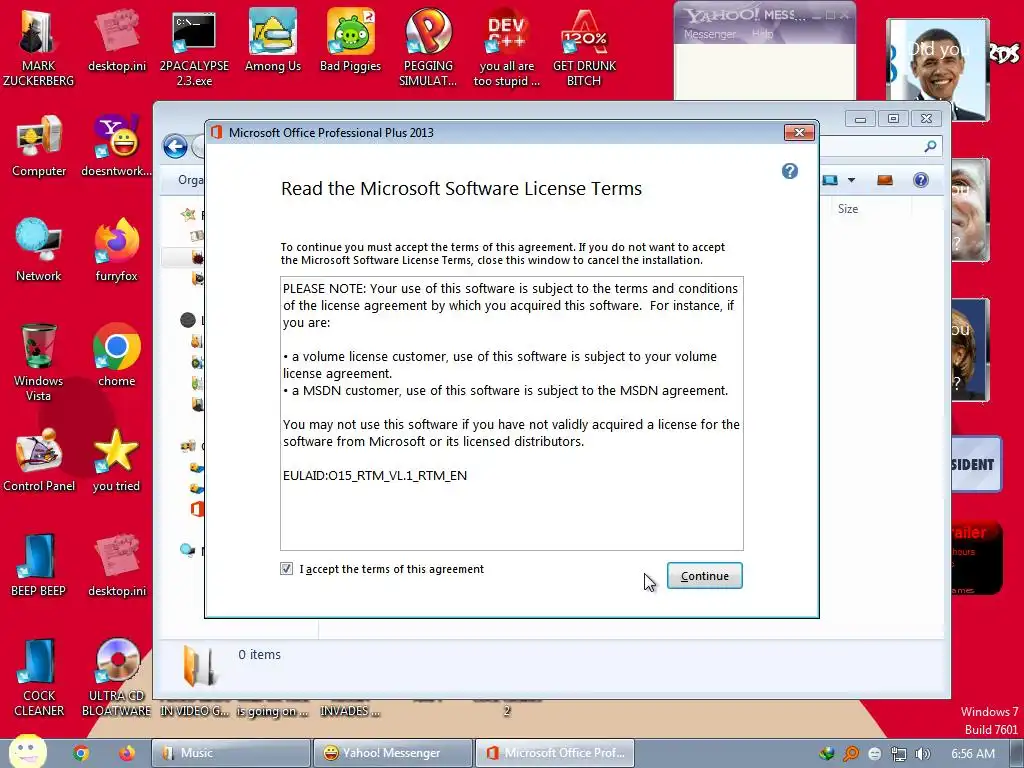Minimize the Explorer window
This screenshot has width=1024, height=768.
[x=860, y=118]
